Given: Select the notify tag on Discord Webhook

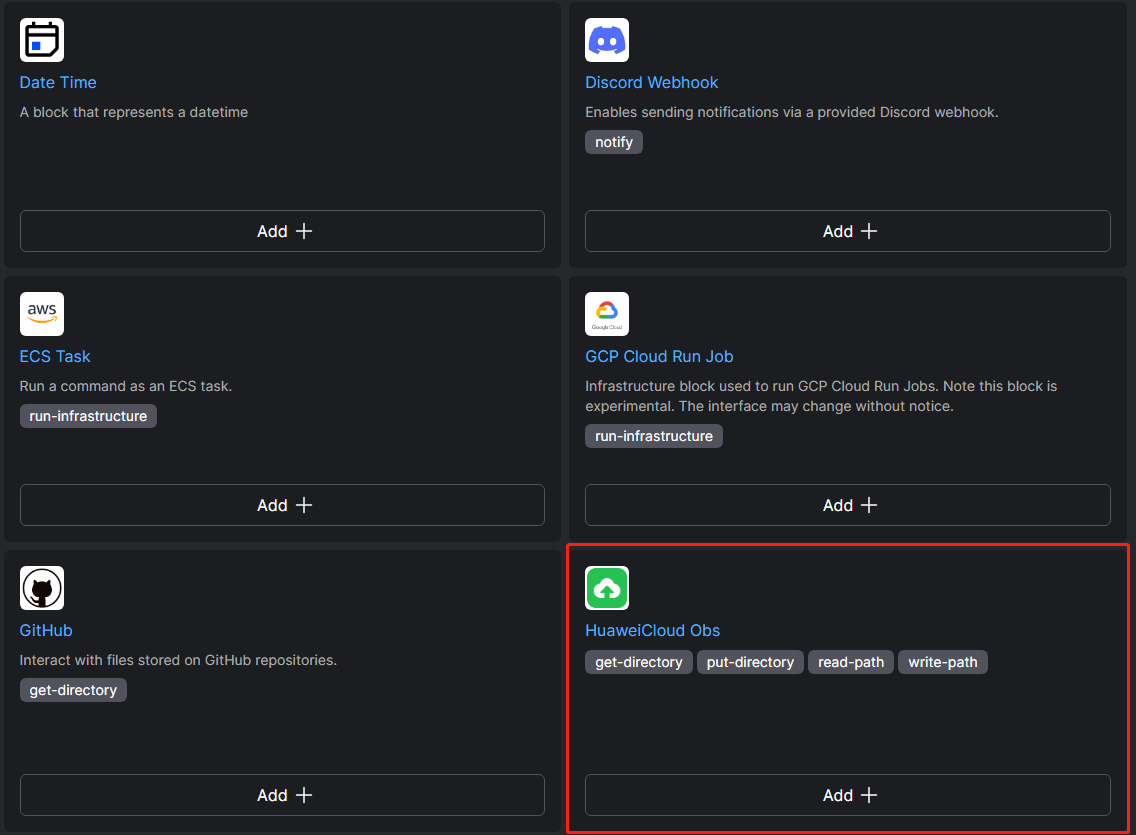Looking at the screenshot, I should [x=614, y=142].
